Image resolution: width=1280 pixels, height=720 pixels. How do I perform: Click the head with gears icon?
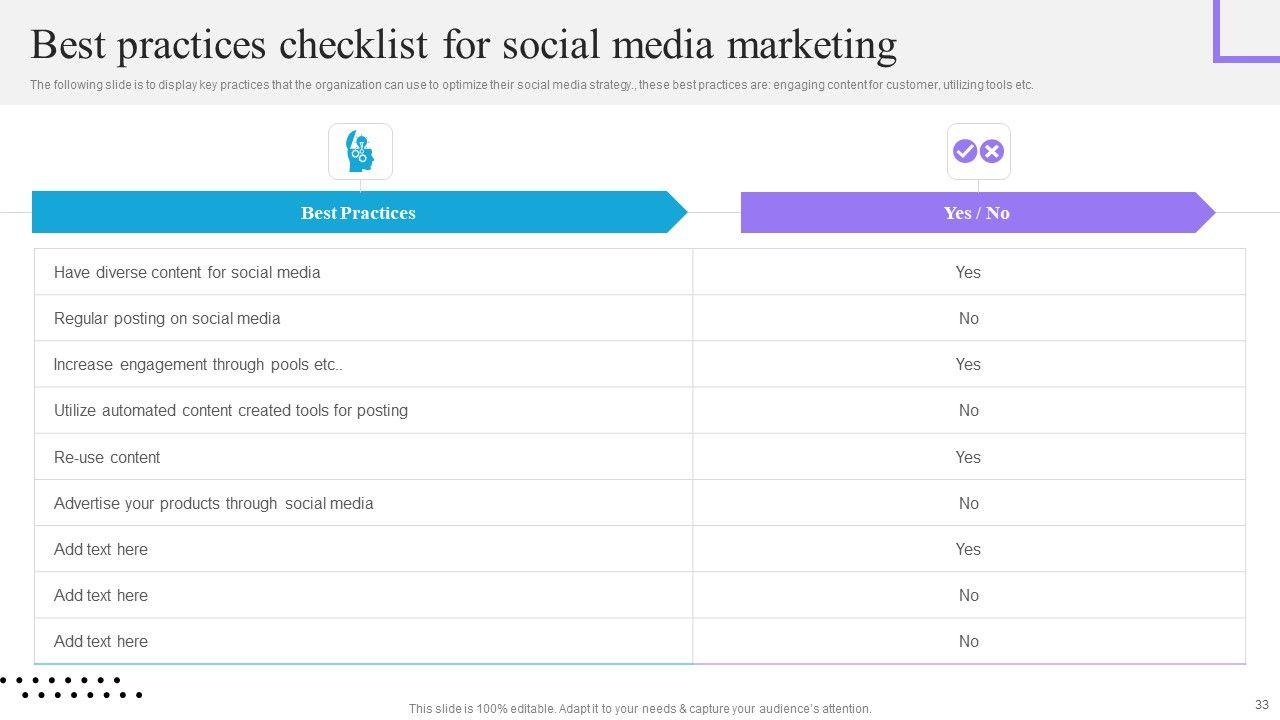point(360,152)
